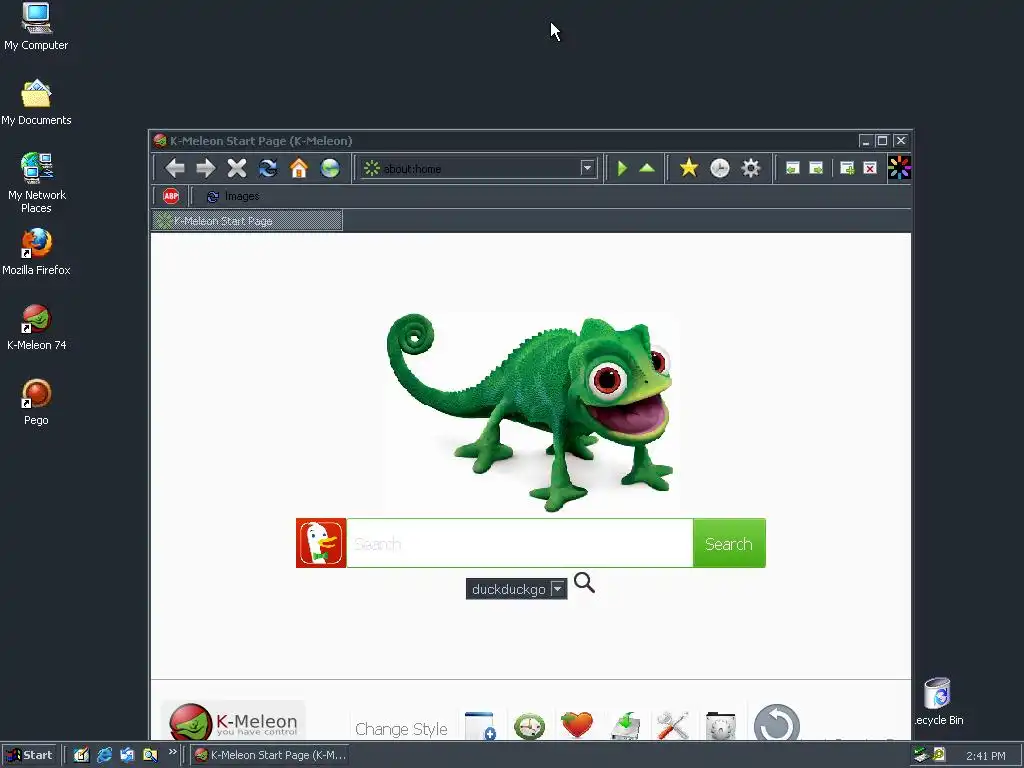The image size is (1024, 768).
Task: Click the new tab page icon in footer
Action: point(480,726)
